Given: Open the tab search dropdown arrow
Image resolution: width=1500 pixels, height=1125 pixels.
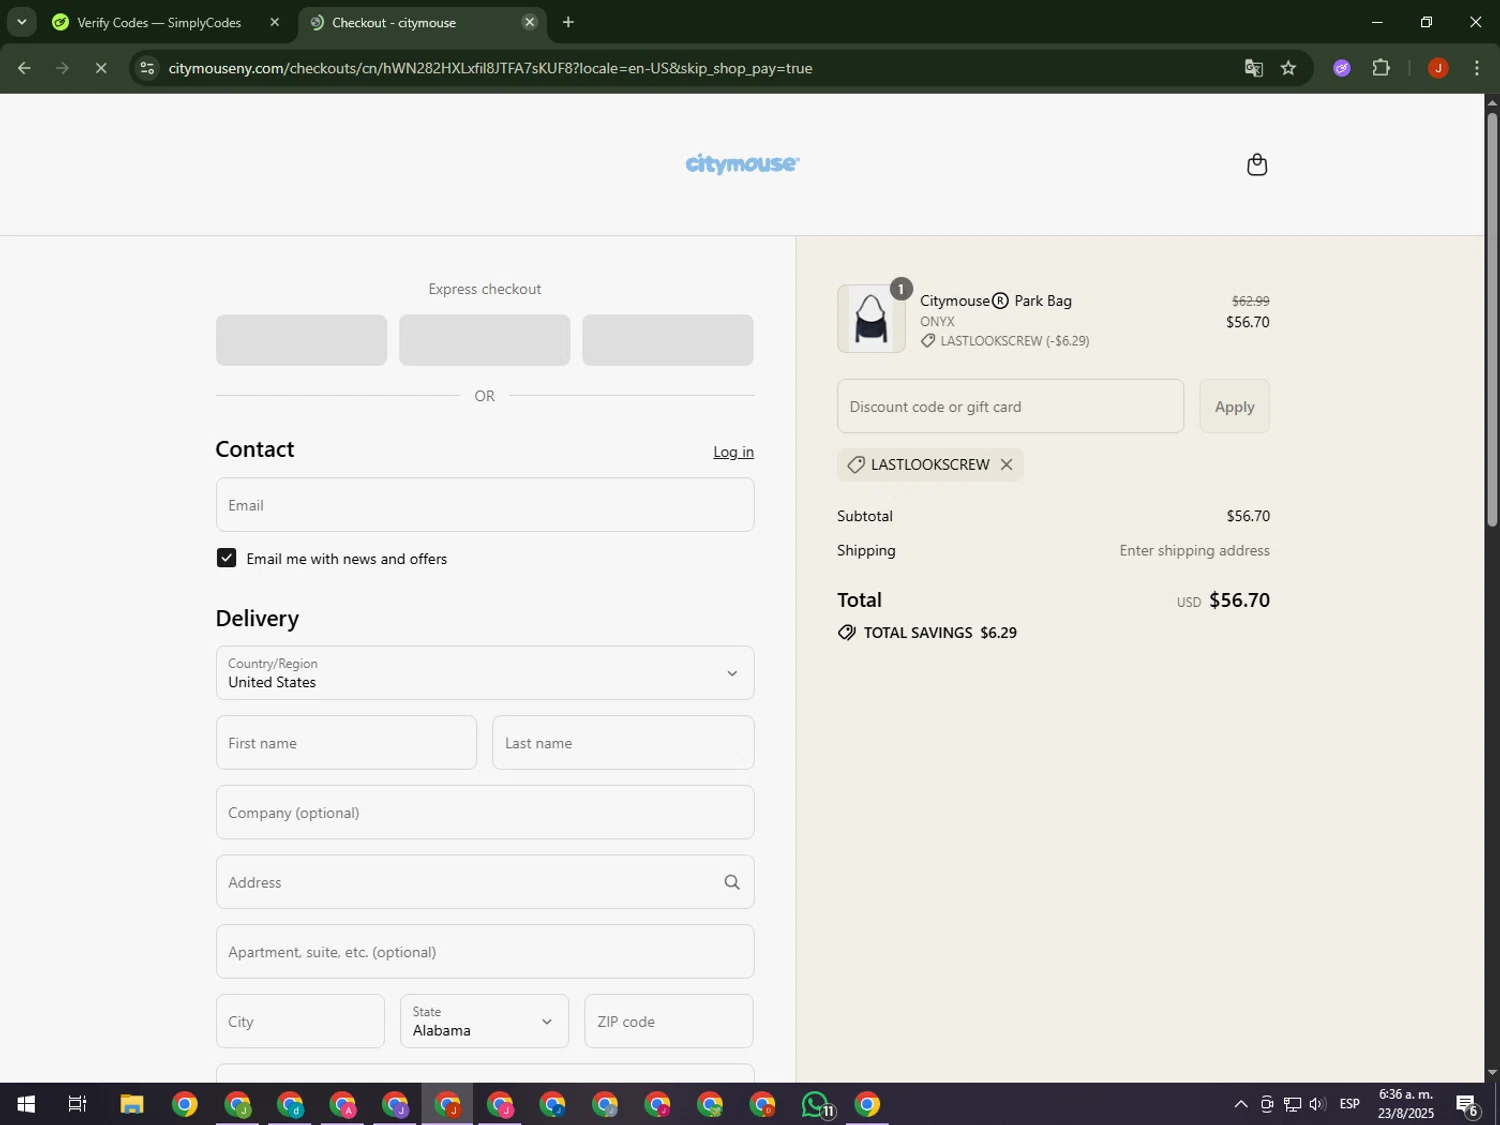Looking at the screenshot, I should click(x=21, y=22).
